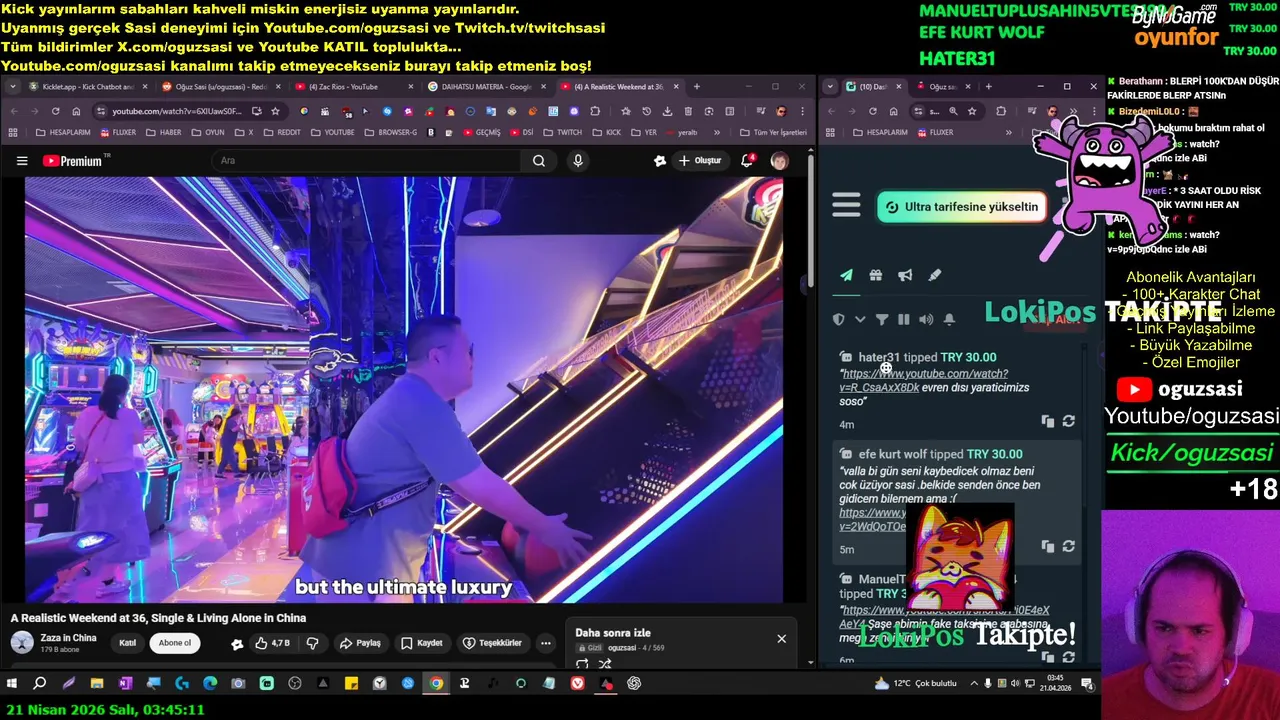The height and width of the screenshot is (720, 1280).
Task: Open the Tüm Yer İşaretleri folder
Action: (773, 132)
